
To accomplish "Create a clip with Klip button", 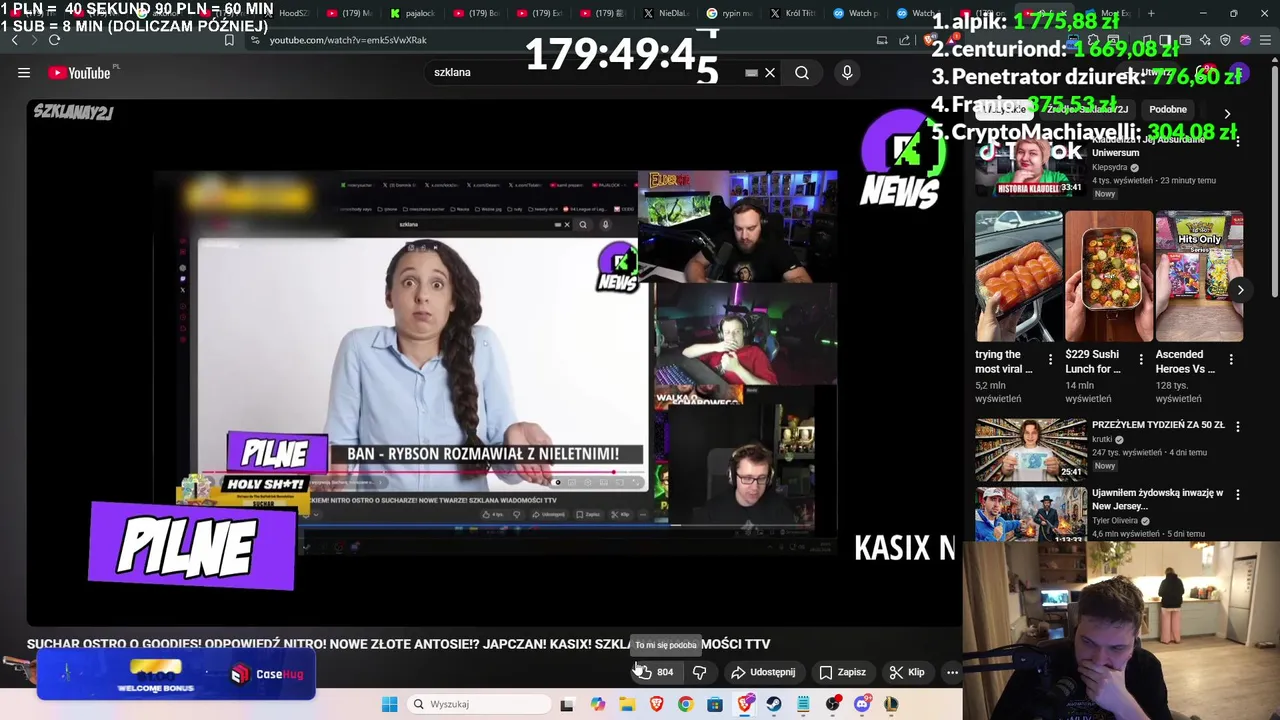I will (907, 672).
